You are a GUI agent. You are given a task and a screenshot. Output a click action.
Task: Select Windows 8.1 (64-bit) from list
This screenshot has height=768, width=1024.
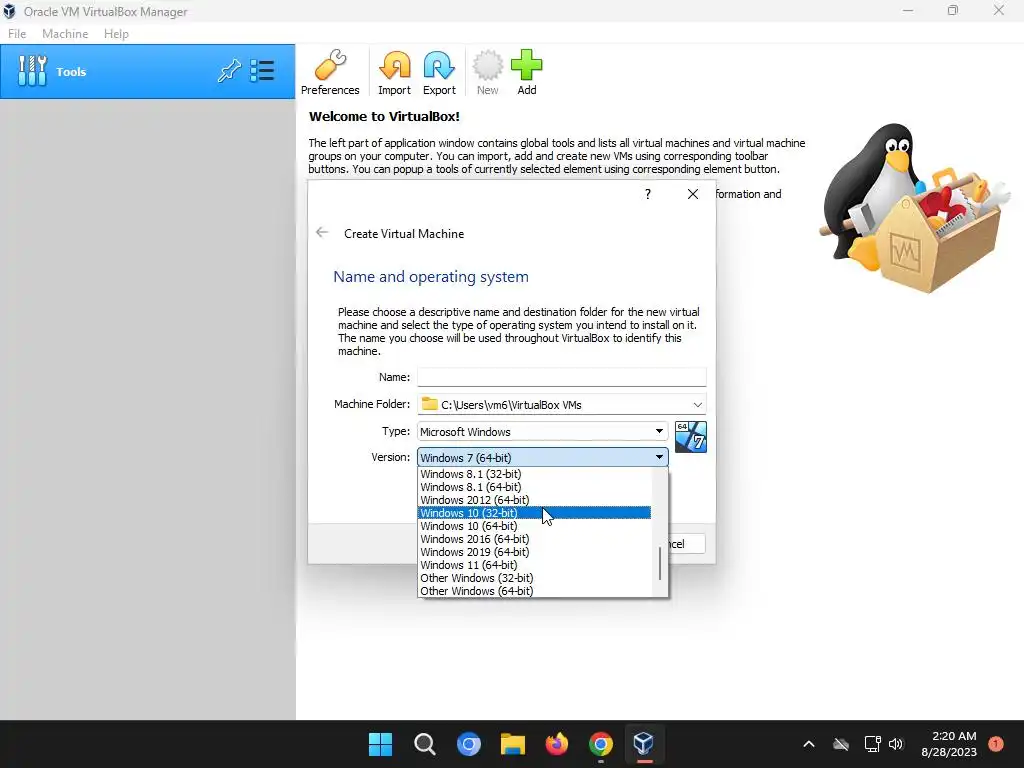click(x=534, y=487)
